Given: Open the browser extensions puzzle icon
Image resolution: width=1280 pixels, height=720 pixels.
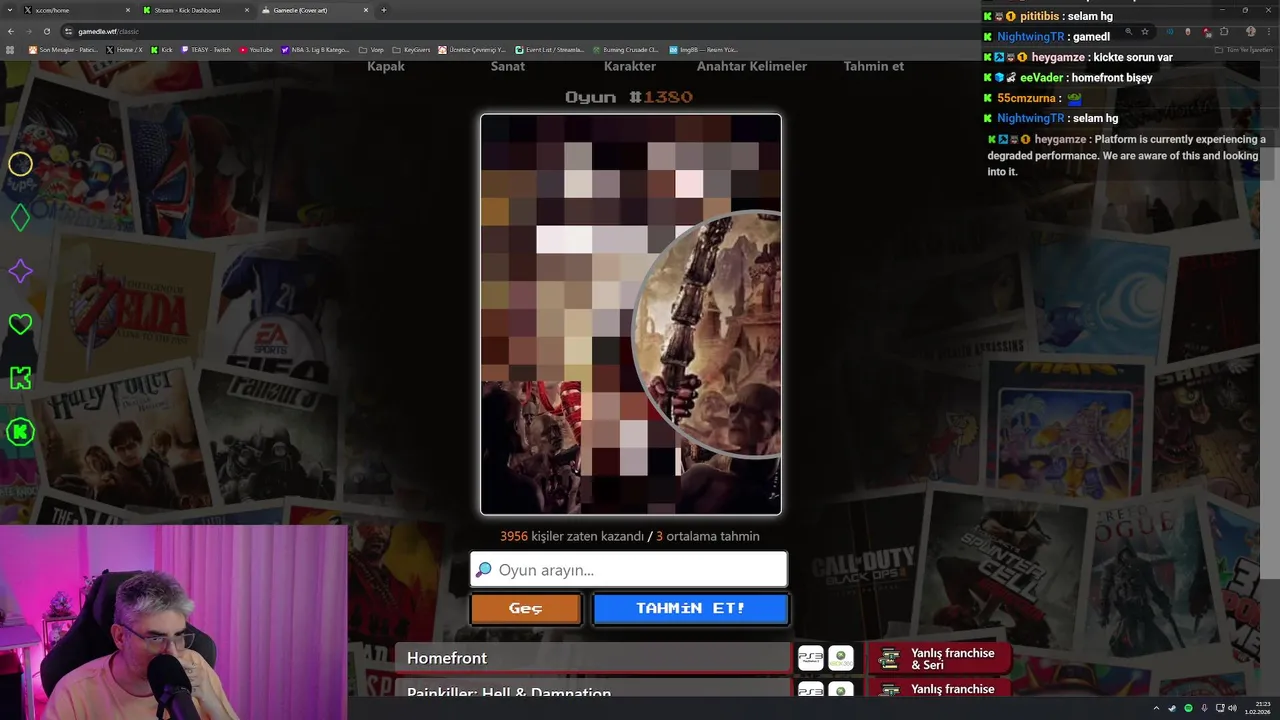Looking at the screenshot, I should [1224, 31].
